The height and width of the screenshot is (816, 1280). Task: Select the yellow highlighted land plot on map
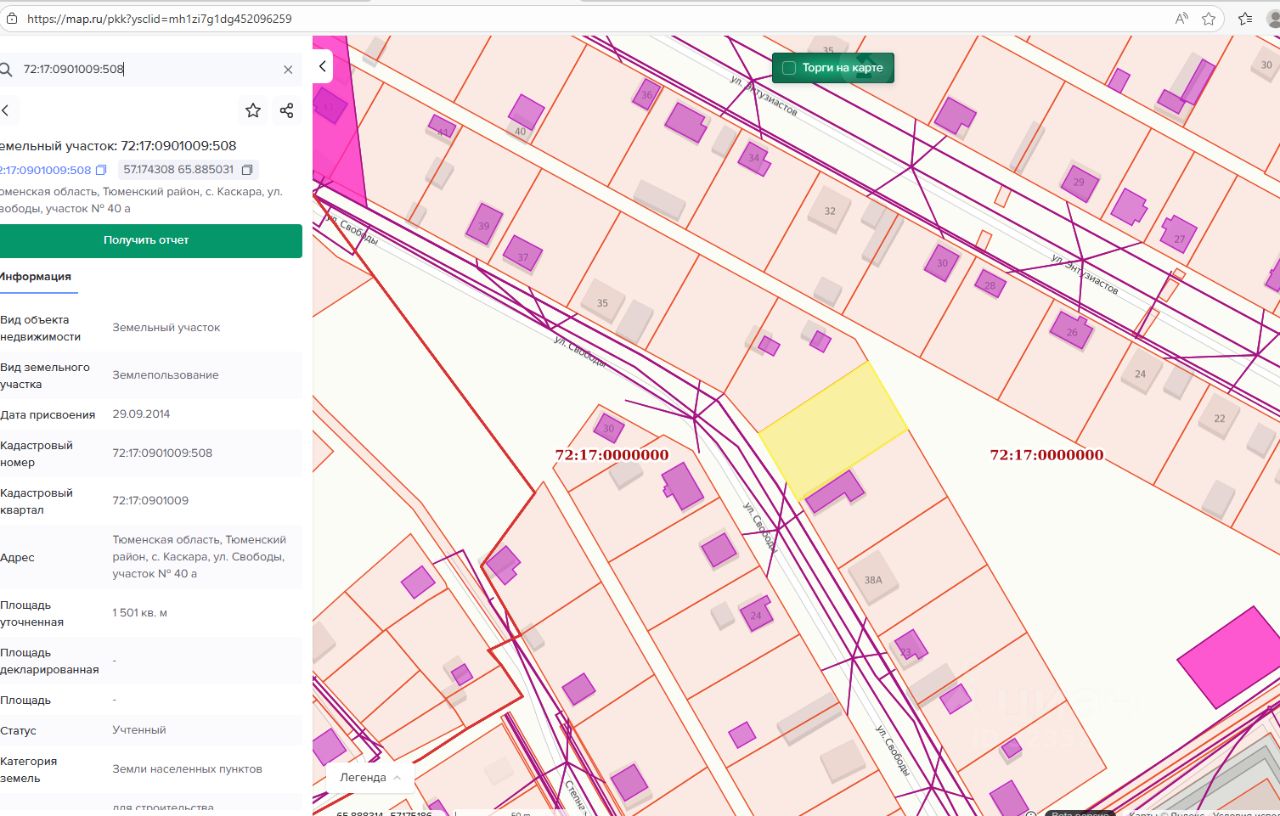click(833, 428)
